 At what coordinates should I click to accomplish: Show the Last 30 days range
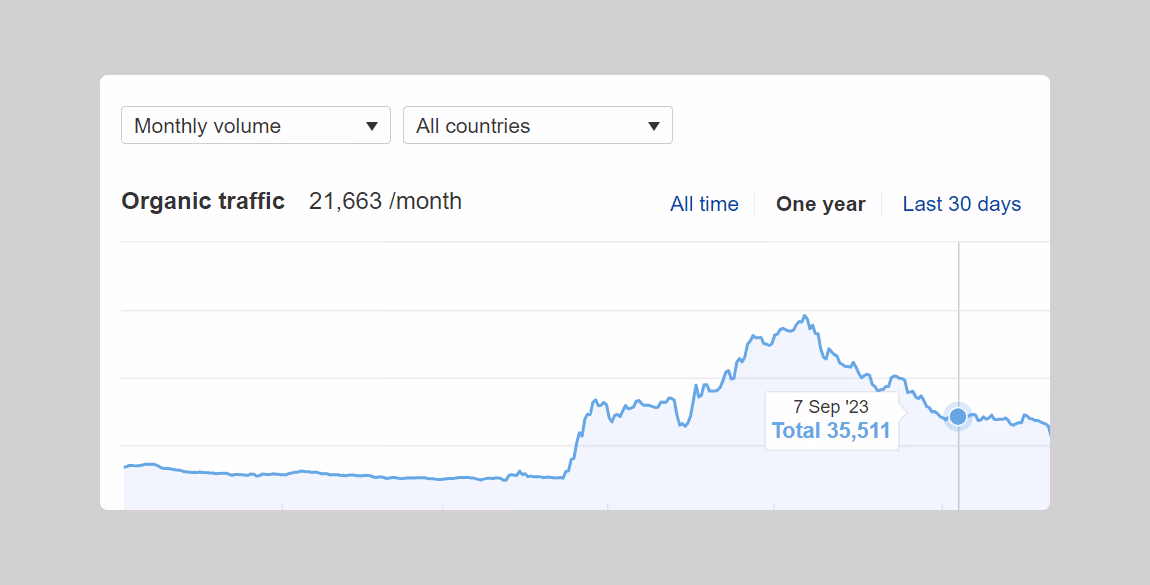tap(962, 204)
